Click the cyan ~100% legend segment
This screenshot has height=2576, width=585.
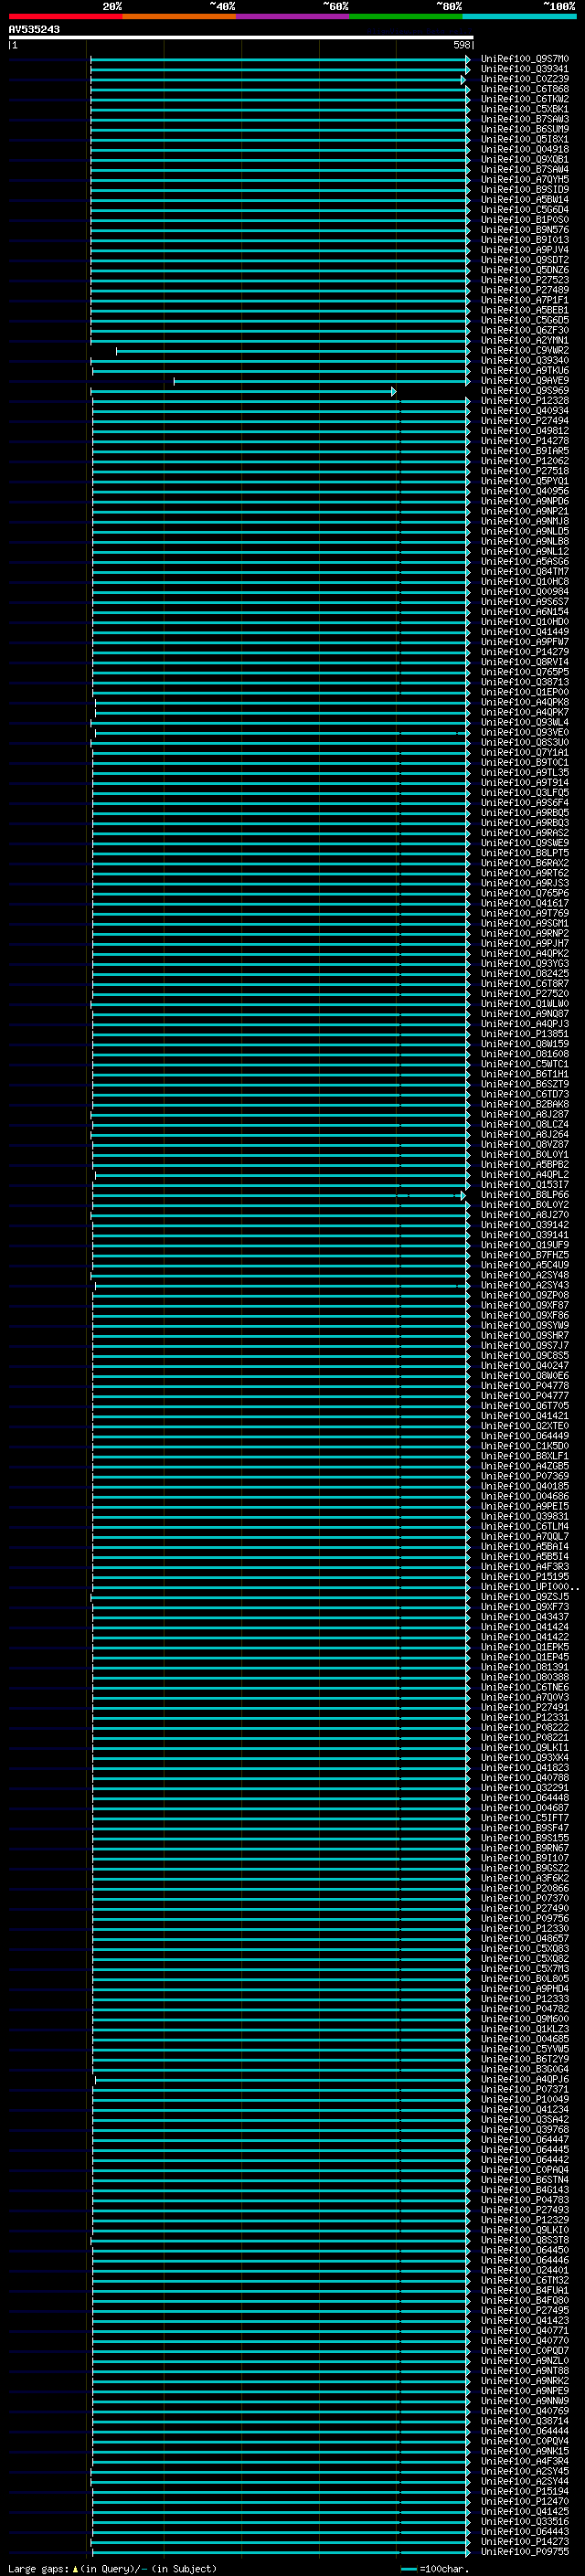tap(520, 16)
